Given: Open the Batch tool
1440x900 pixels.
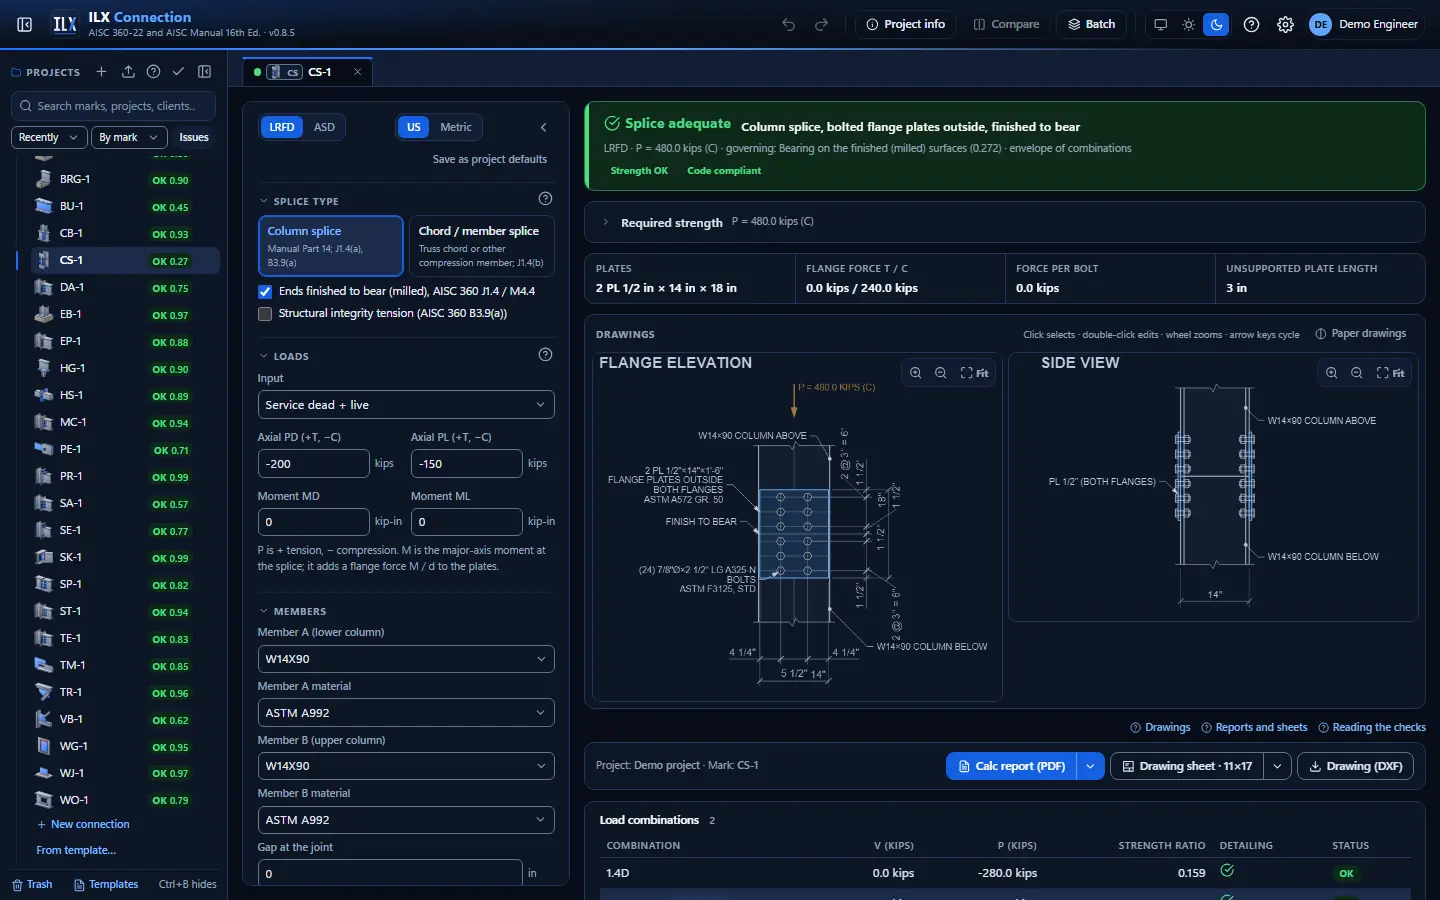Looking at the screenshot, I should click(x=1092, y=24).
